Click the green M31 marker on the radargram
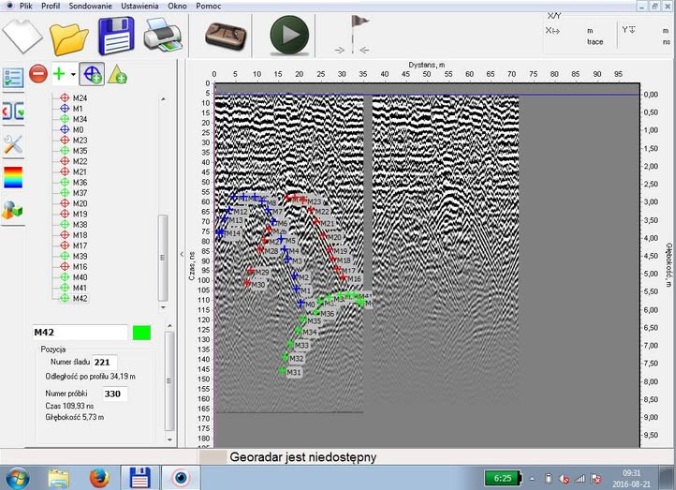 (282, 371)
